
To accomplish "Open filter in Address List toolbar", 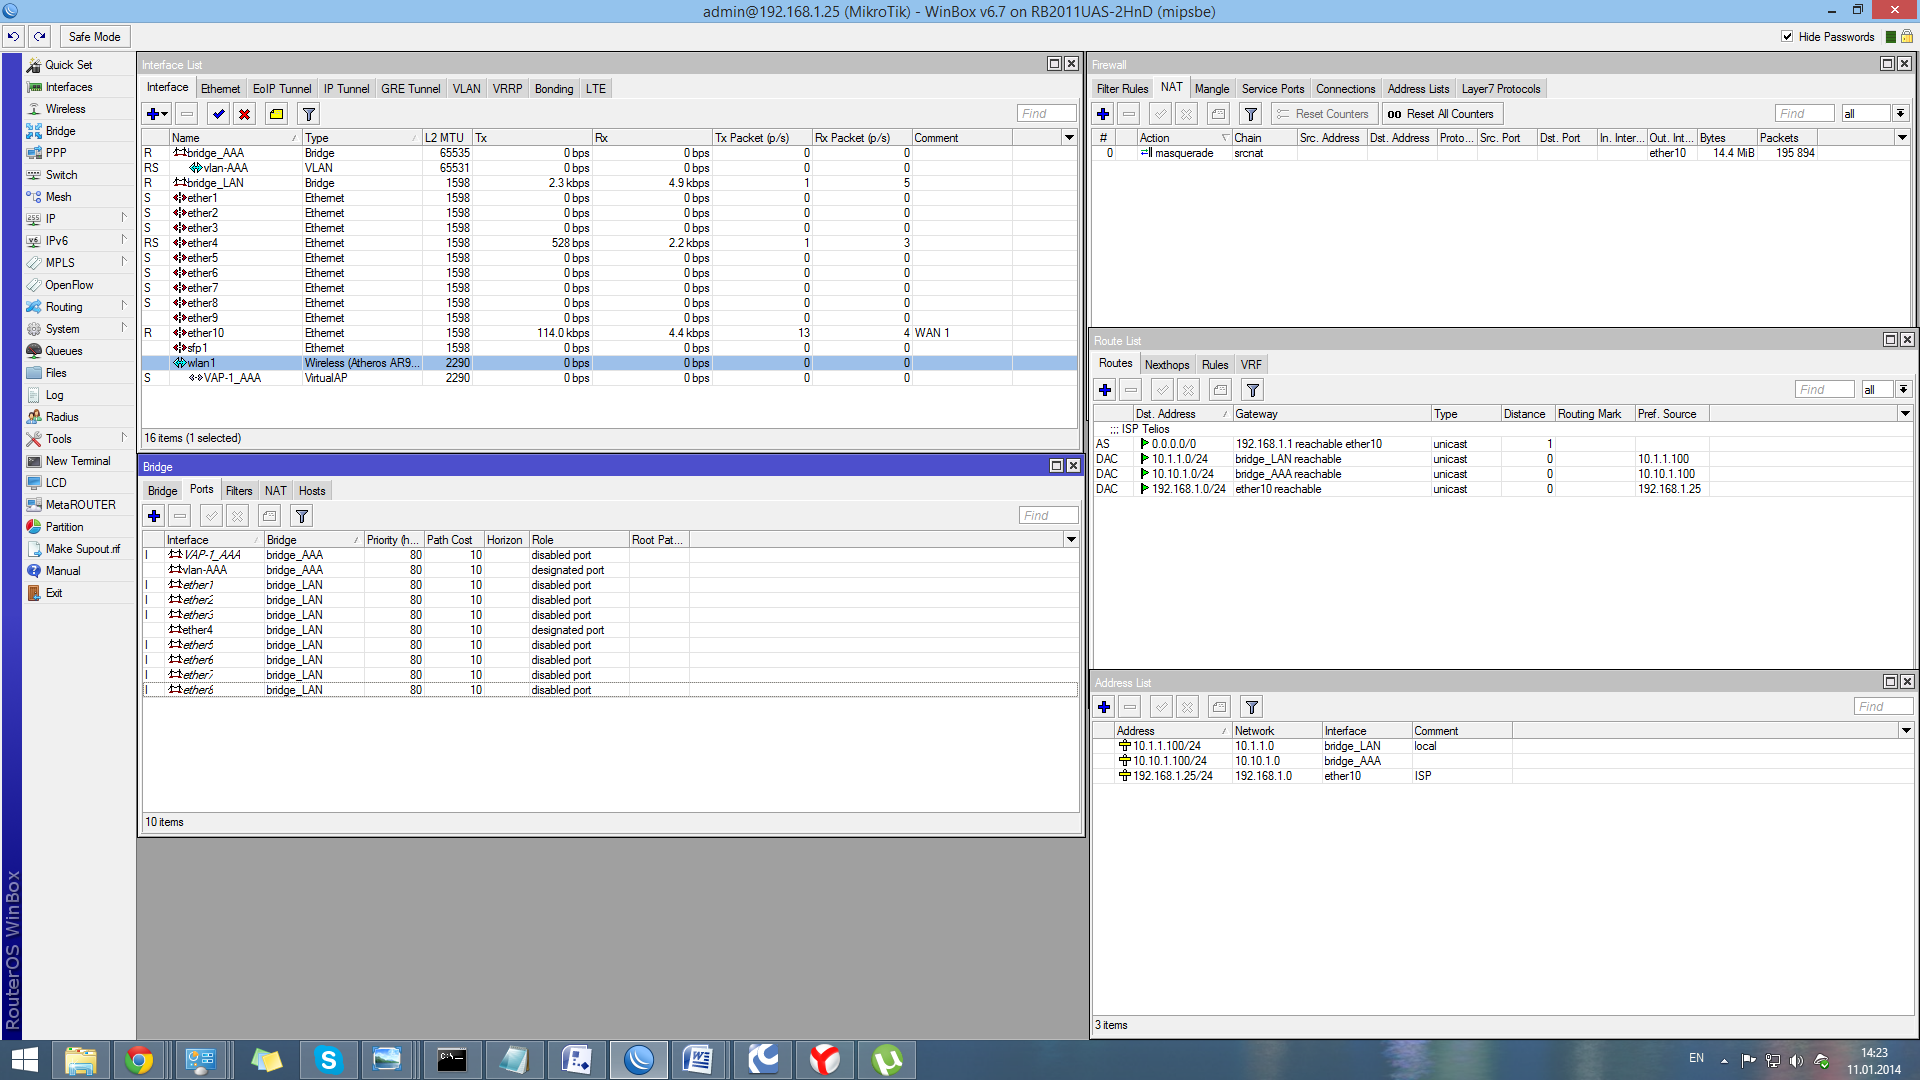I will tap(1251, 707).
